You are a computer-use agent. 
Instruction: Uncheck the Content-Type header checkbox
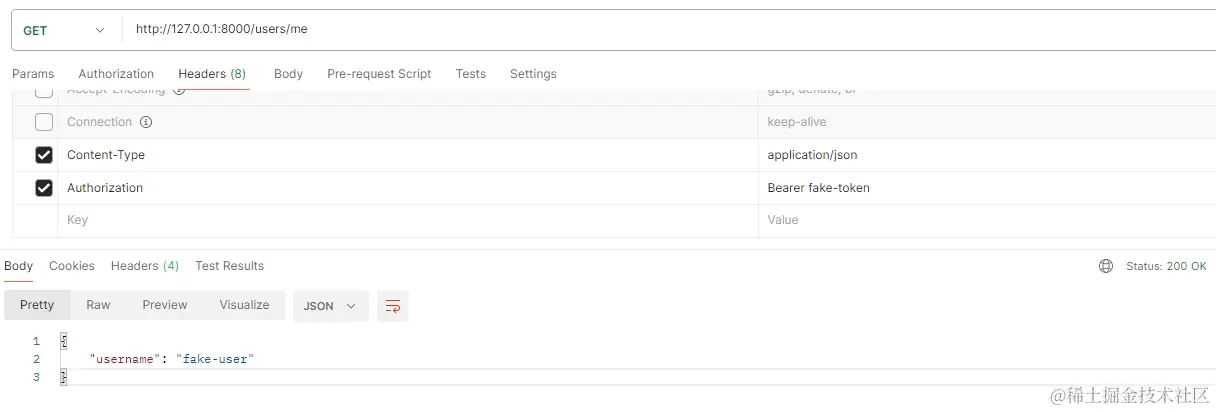[x=44, y=155]
